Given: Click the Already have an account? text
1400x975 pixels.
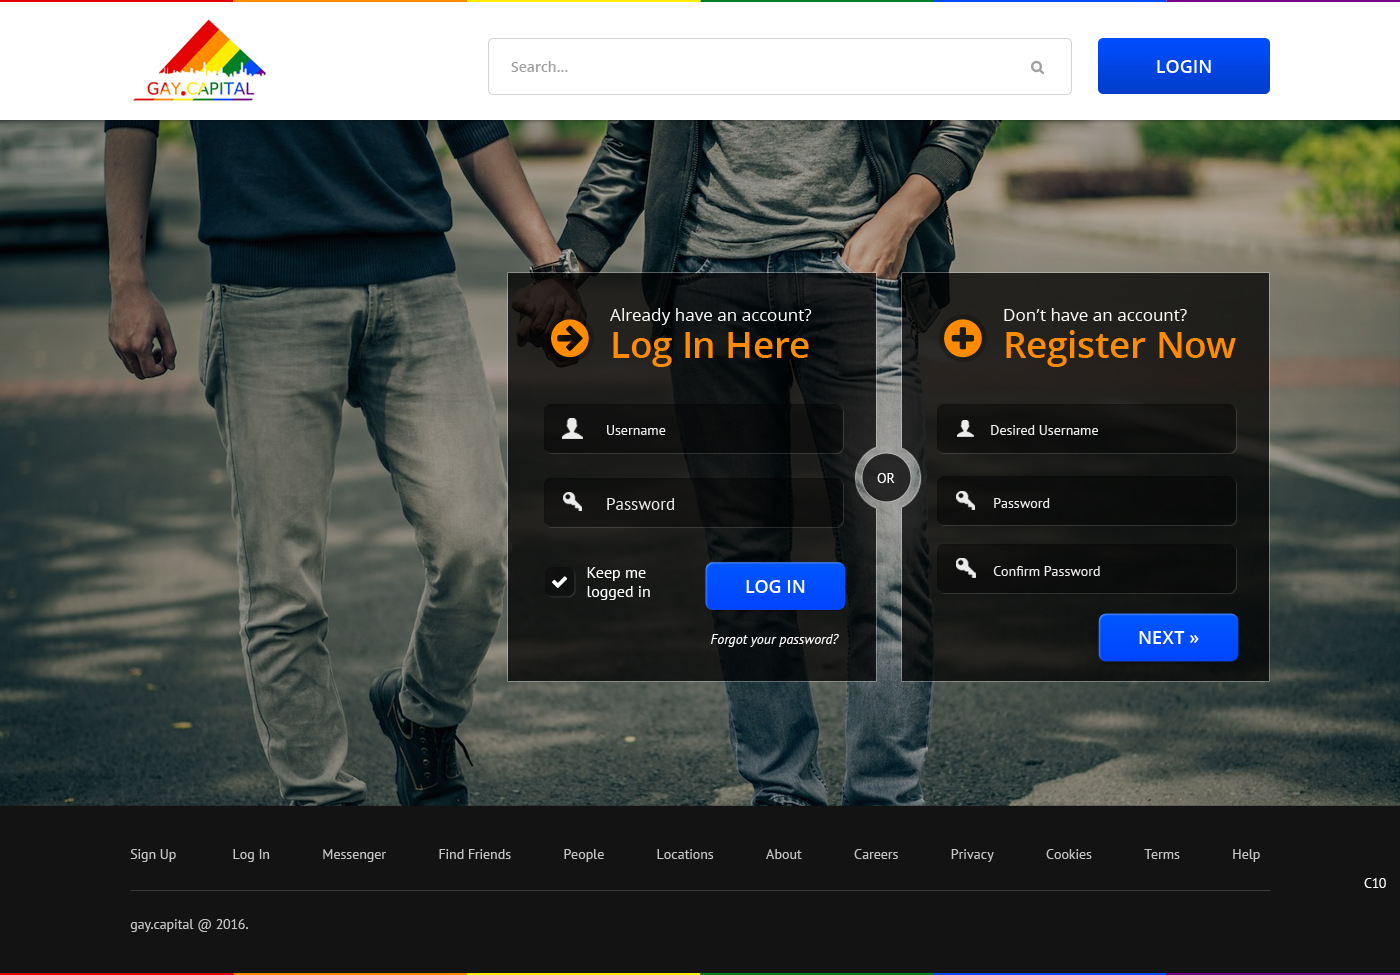Looking at the screenshot, I should 711,315.
